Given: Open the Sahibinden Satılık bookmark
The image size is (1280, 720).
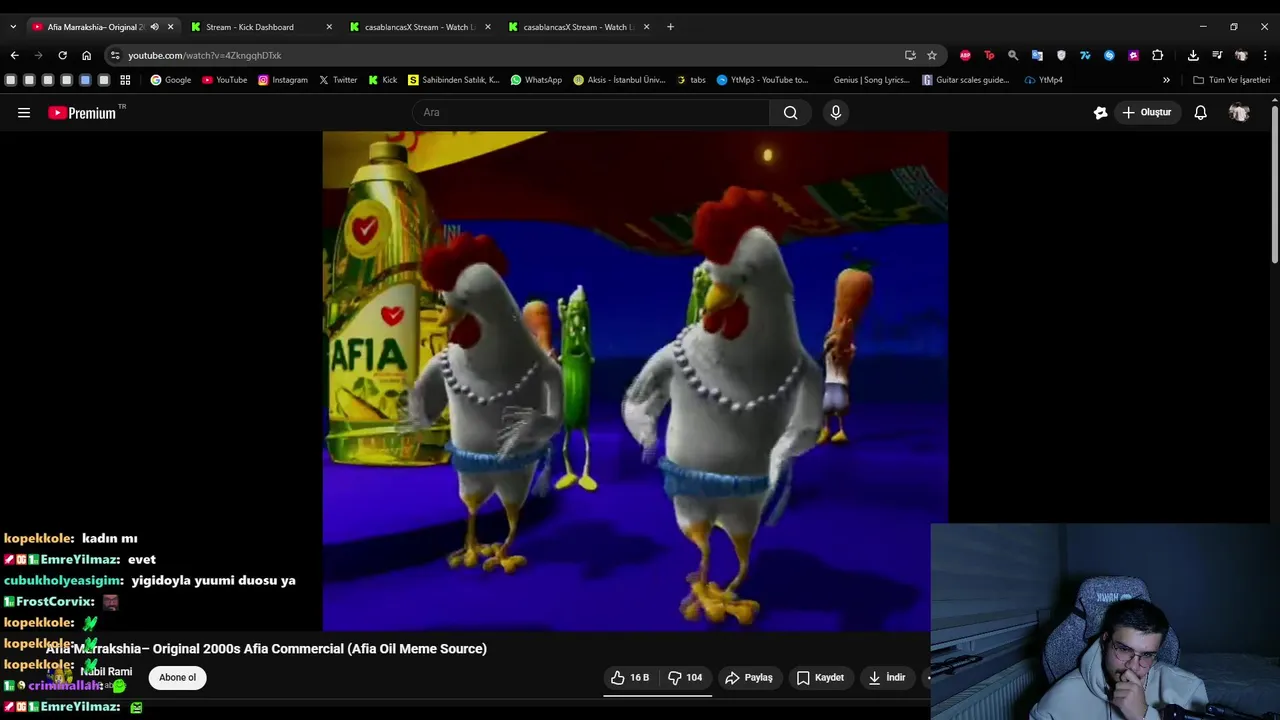Looking at the screenshot, I should coord(454,80).
